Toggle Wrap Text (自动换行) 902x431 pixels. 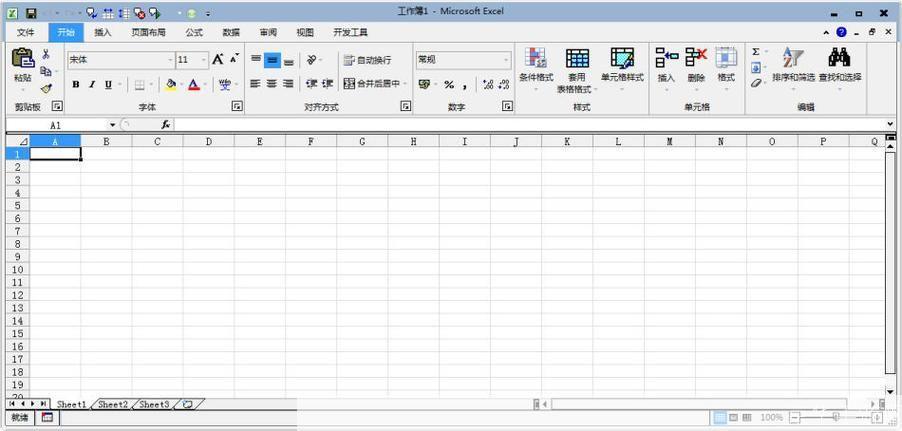click(x=367, y=60)
